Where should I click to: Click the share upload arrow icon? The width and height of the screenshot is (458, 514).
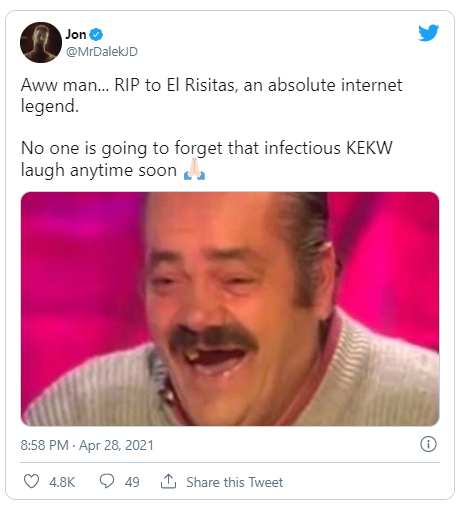[x=168, y=481]
